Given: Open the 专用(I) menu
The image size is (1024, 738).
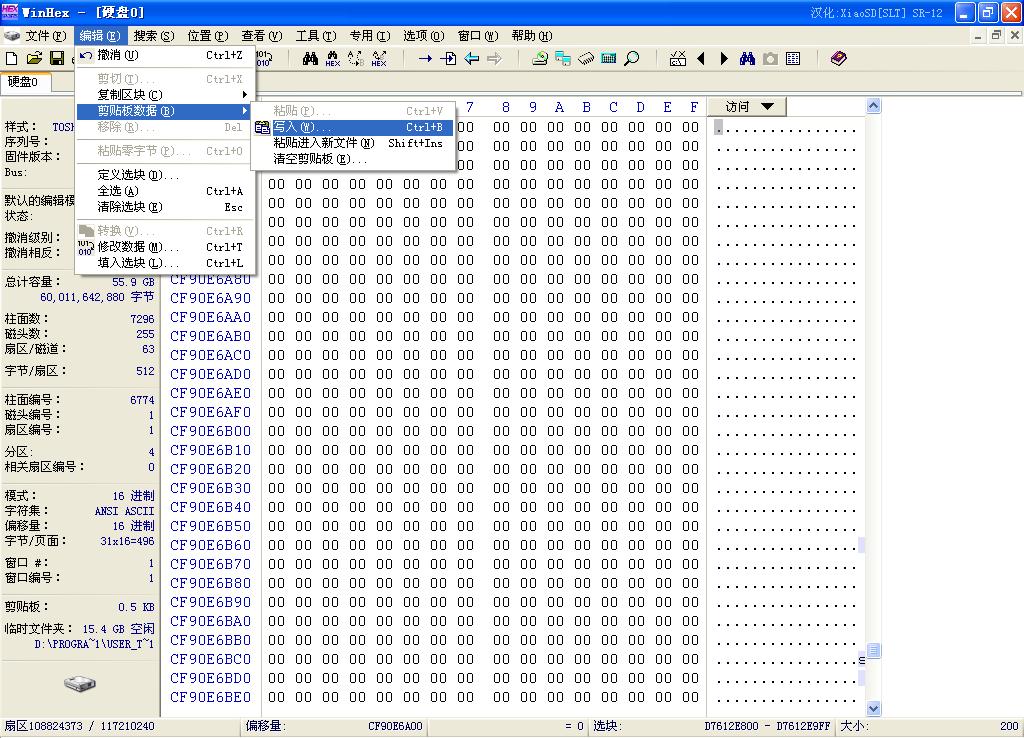Looking at the screenshot, I should coord(370,36).
